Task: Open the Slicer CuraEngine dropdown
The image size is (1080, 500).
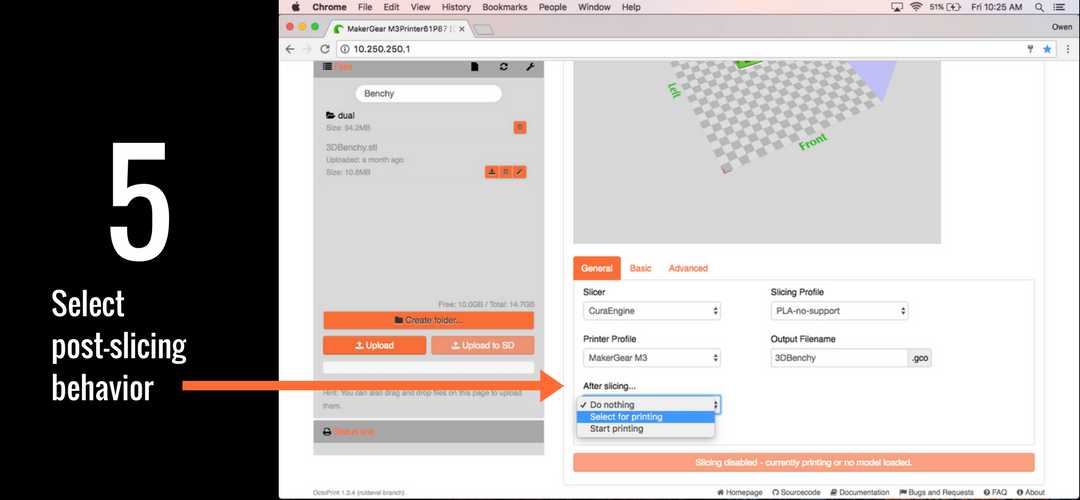Action: pos(651,311)
